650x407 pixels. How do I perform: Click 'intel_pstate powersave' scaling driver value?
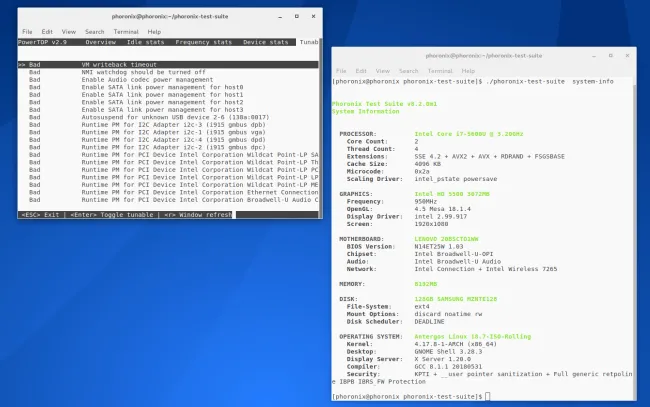456,179
